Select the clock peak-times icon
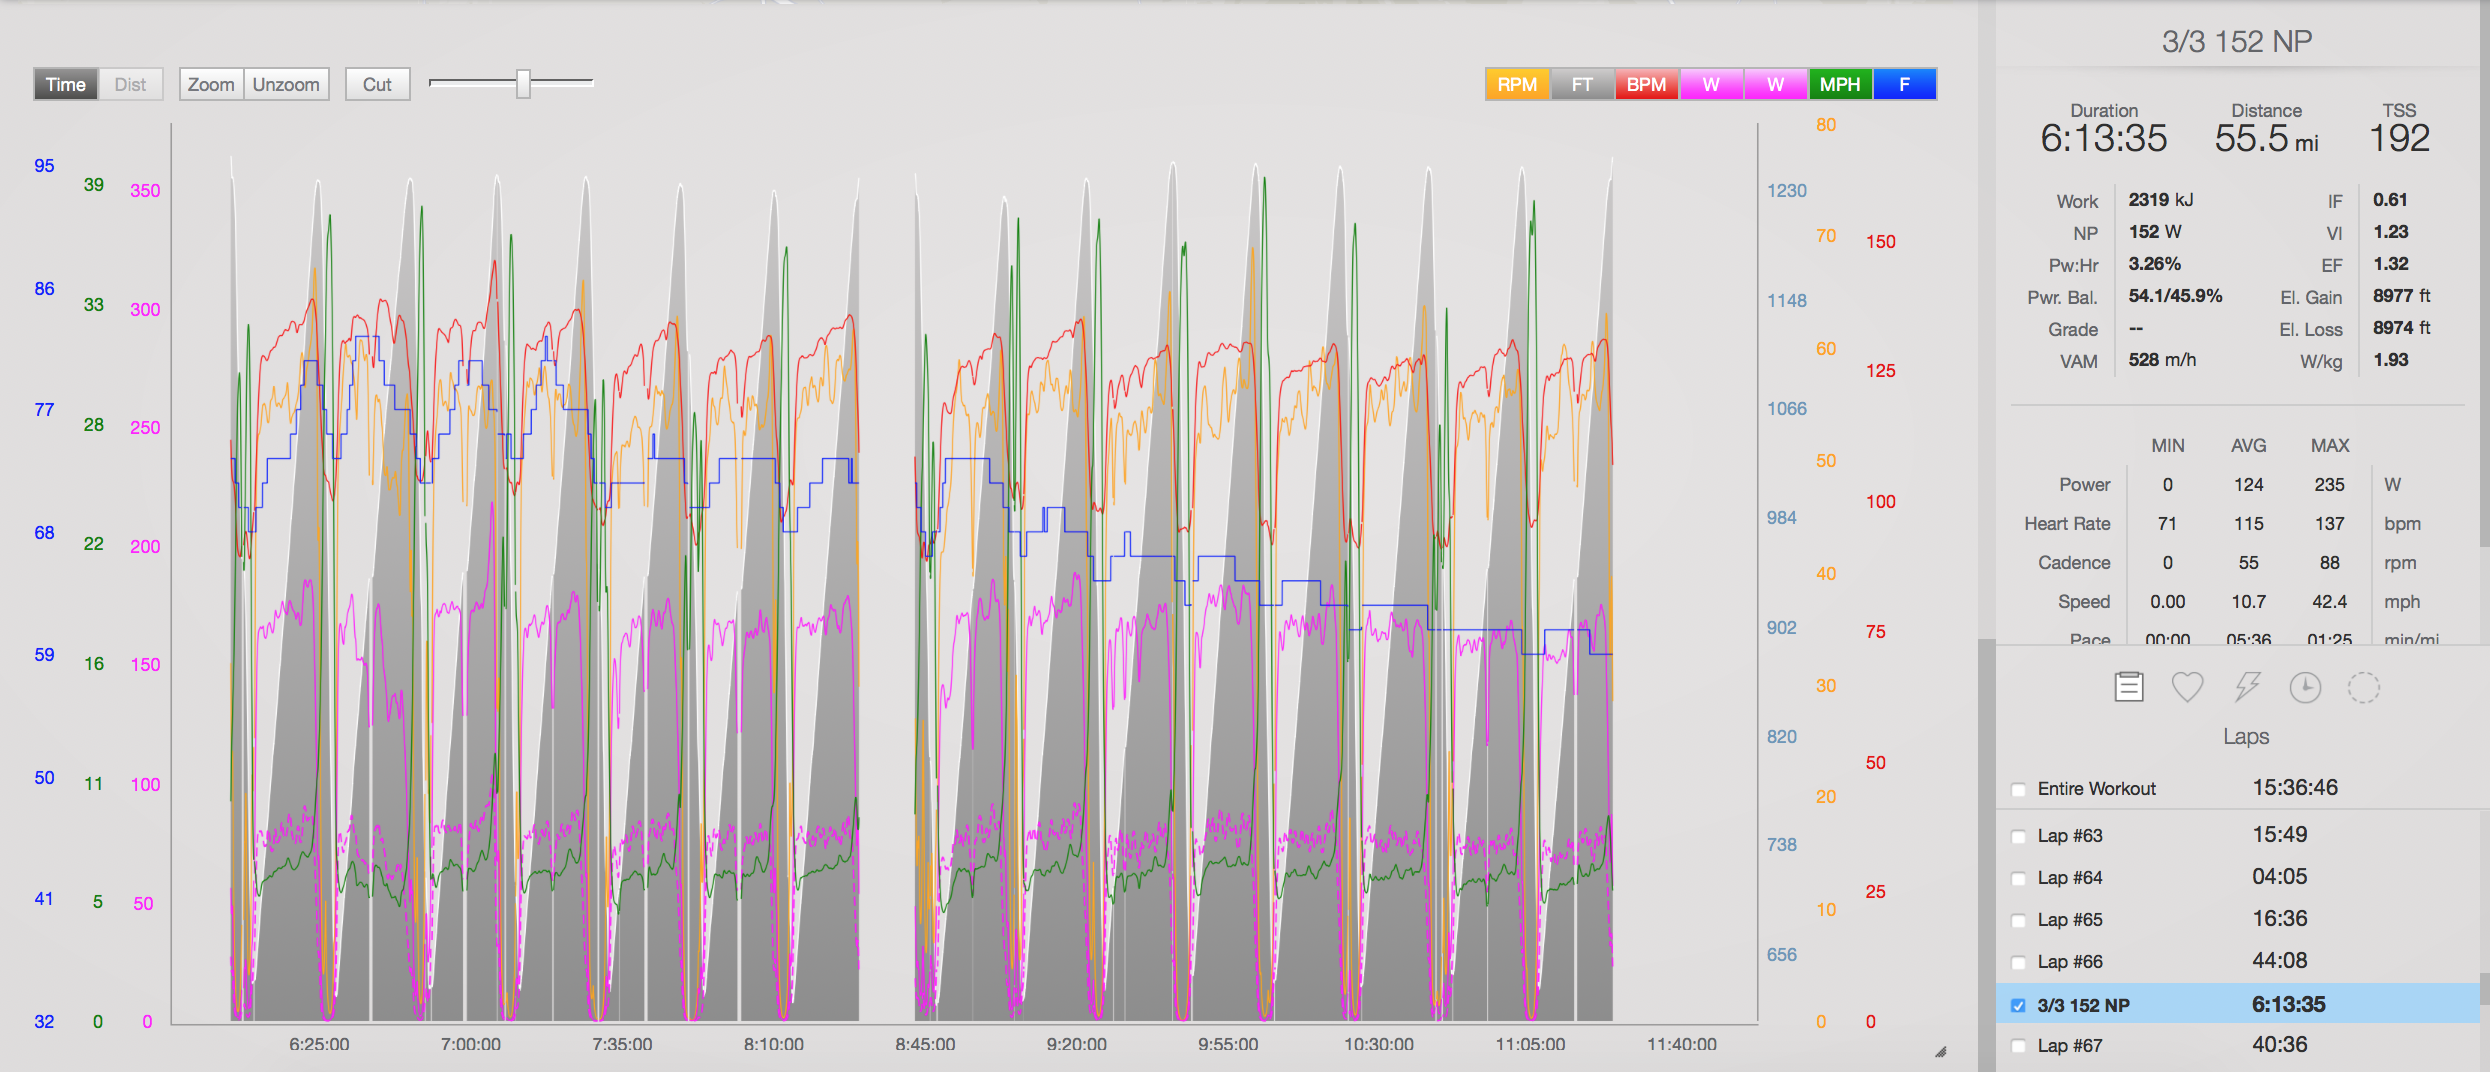Screen dimensions: 2490x1072 click(2305, 687)
